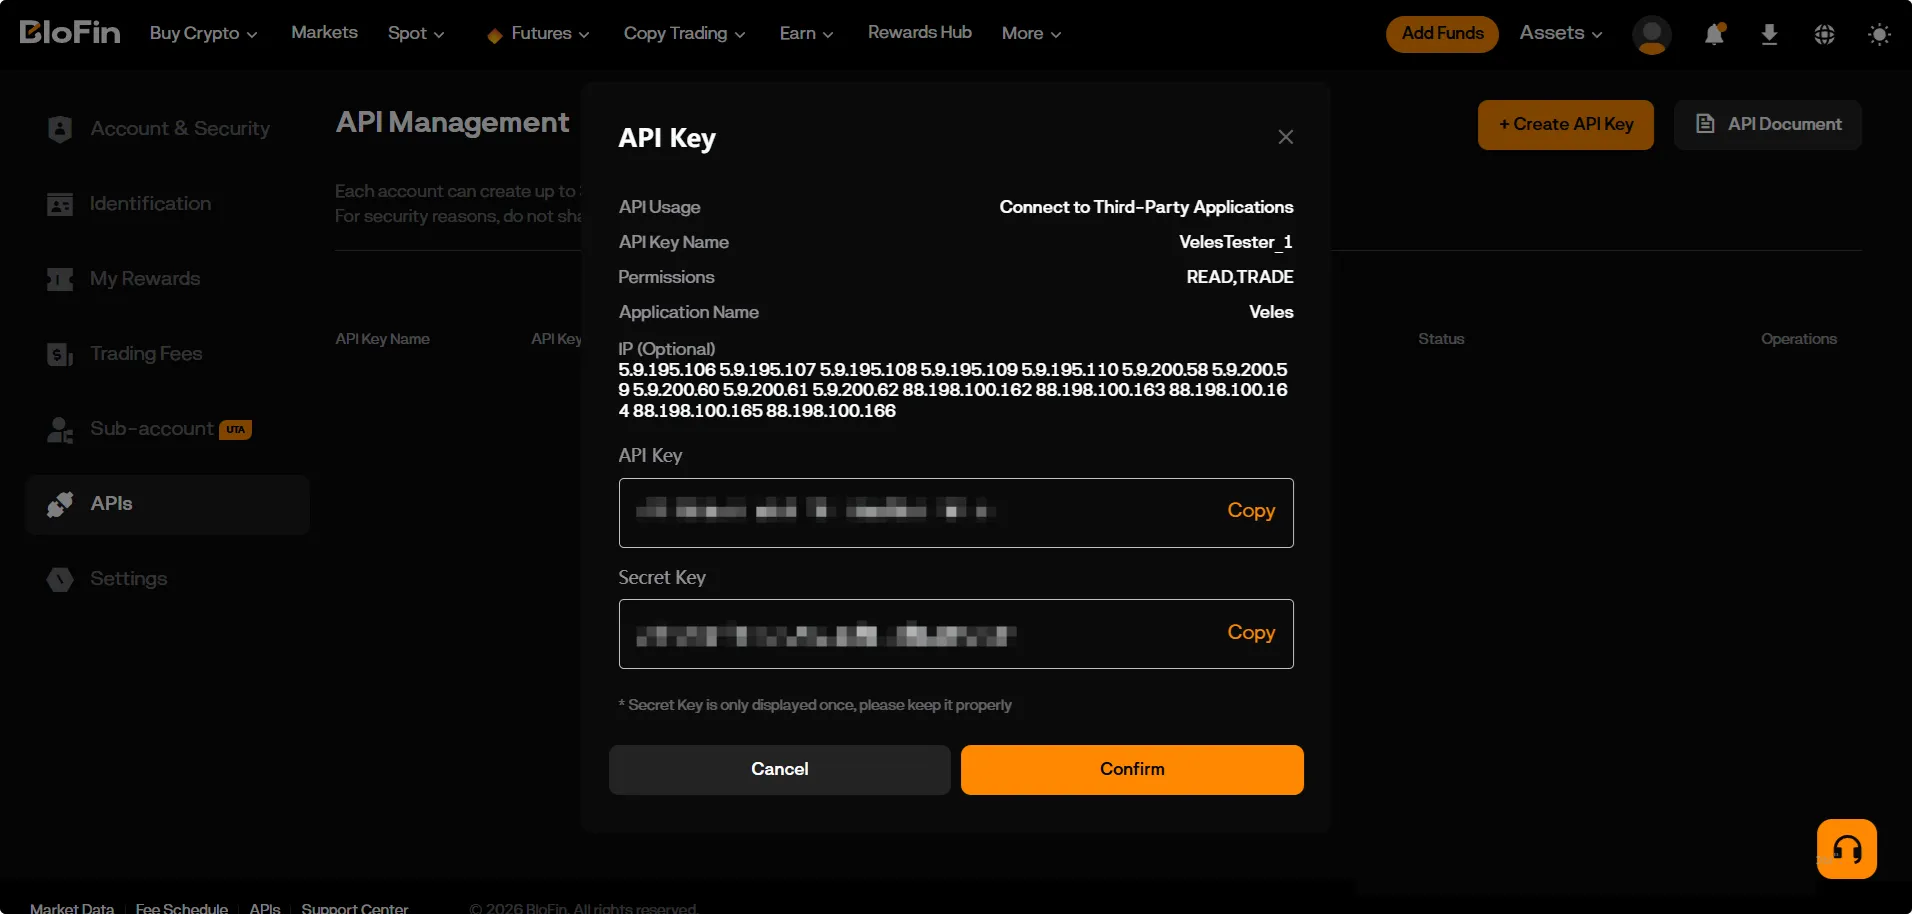This screenshot has width=1912, height=914.
Task: Click the Settings sidebar icon
Action: [x=60, y=579]
